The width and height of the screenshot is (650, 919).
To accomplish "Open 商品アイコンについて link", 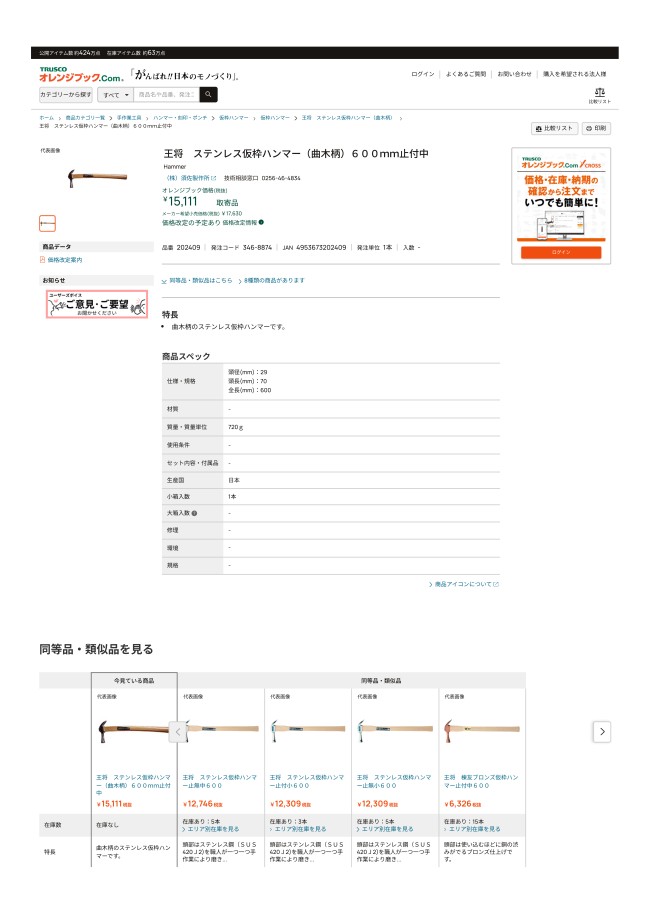I will [463, 584].
